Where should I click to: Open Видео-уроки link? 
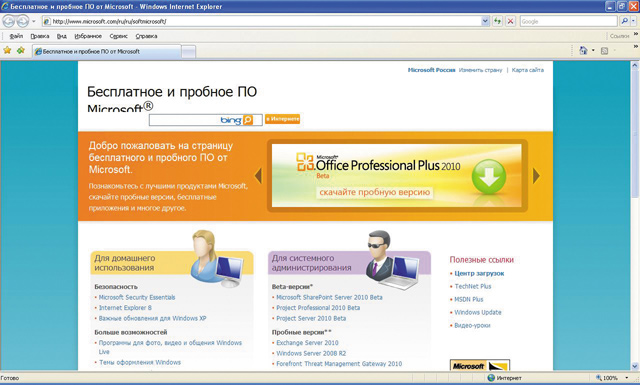(x=472, y=325)
